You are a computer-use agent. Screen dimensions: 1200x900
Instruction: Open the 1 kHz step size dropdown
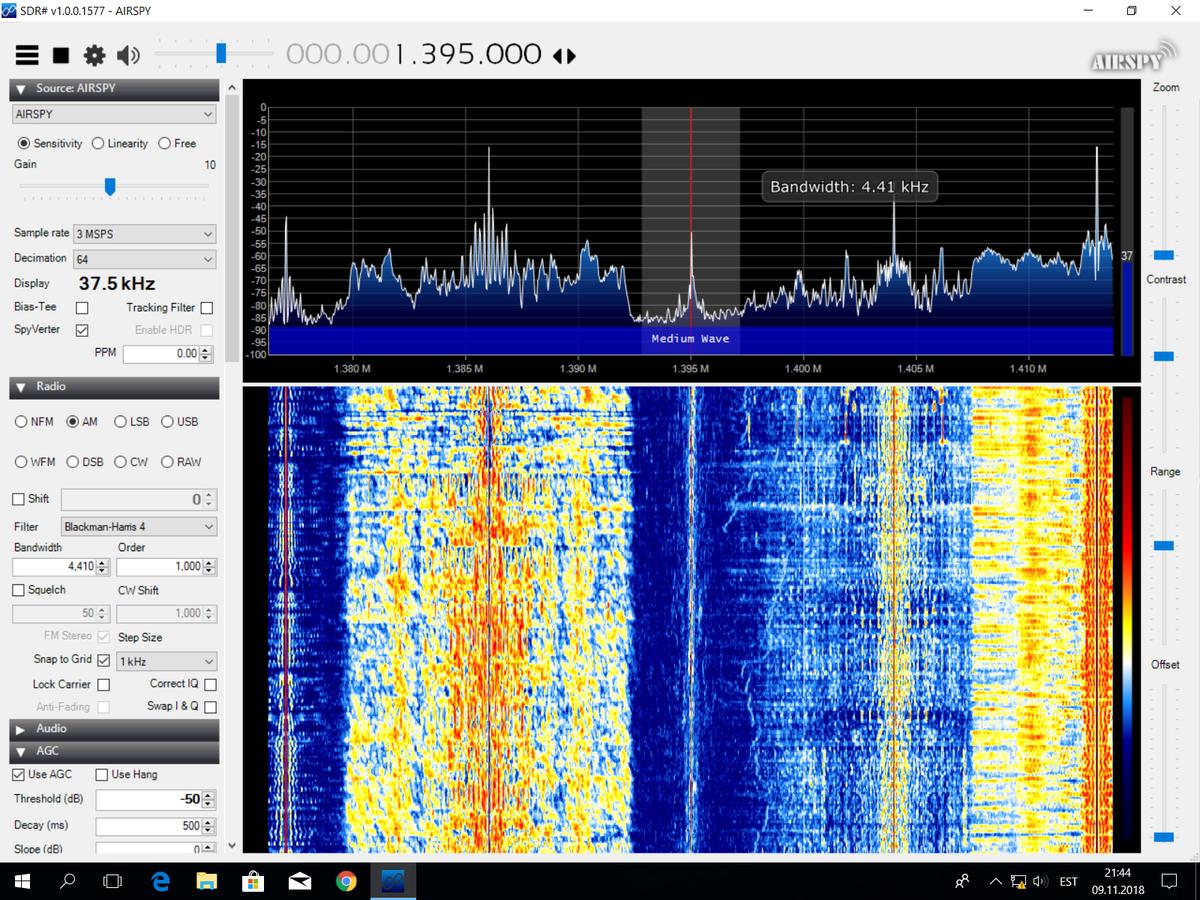click(x=166, y=662)
